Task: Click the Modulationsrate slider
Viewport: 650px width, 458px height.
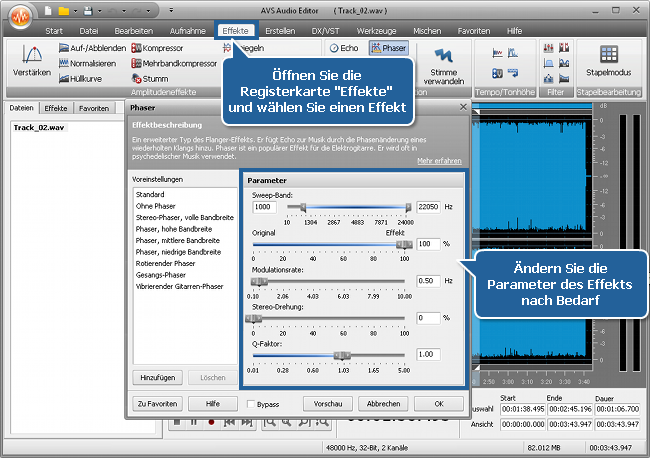Action: 330,282
